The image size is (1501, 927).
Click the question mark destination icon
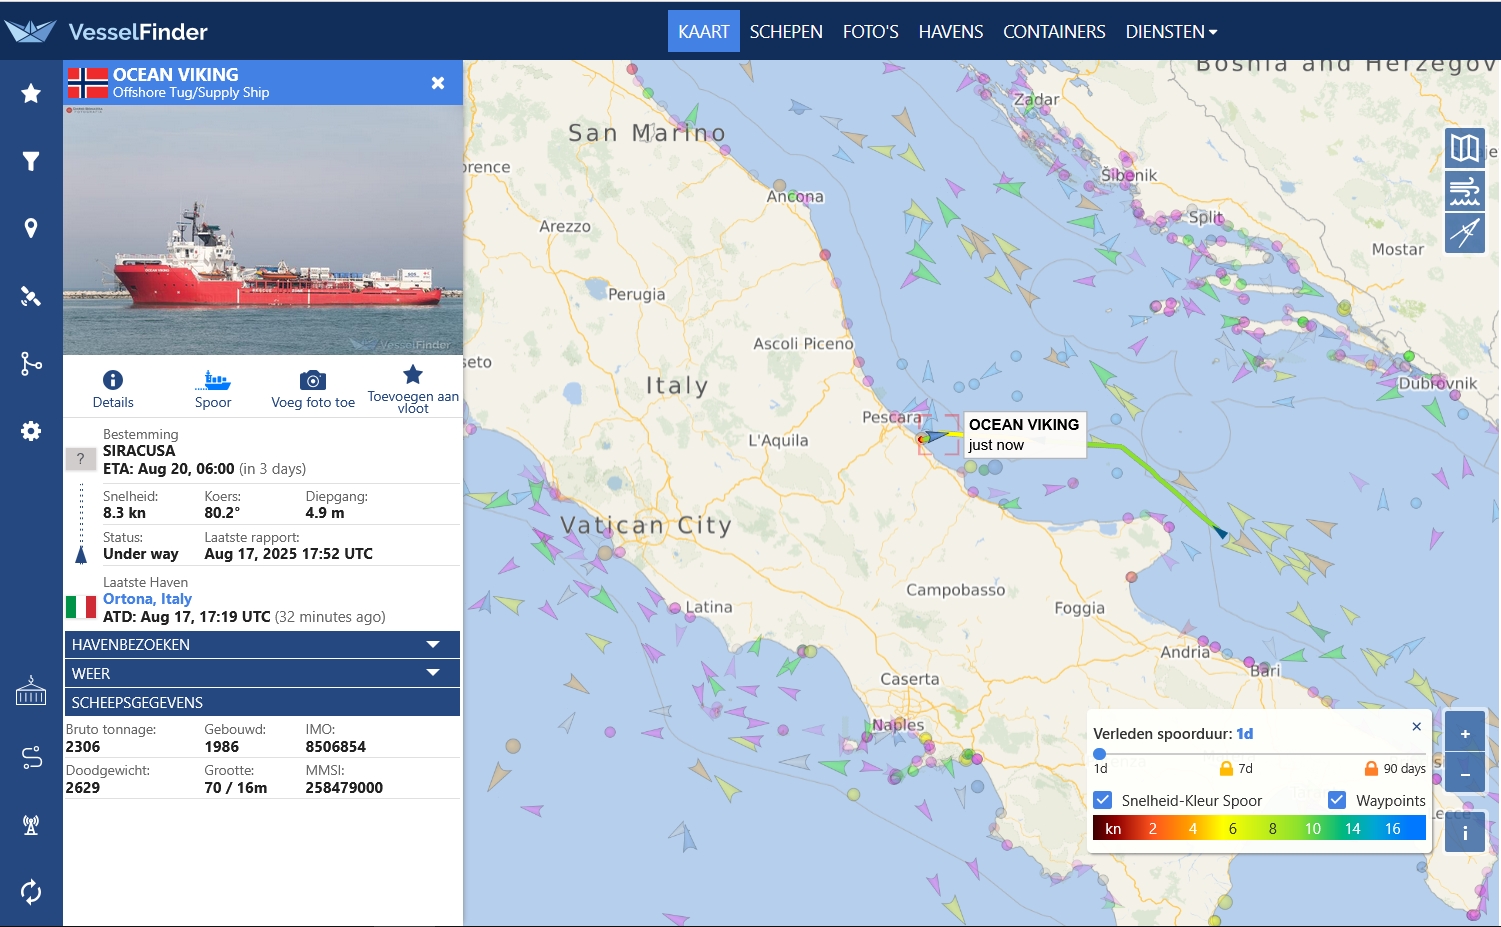pyautogui.click(x=80, y=459)
